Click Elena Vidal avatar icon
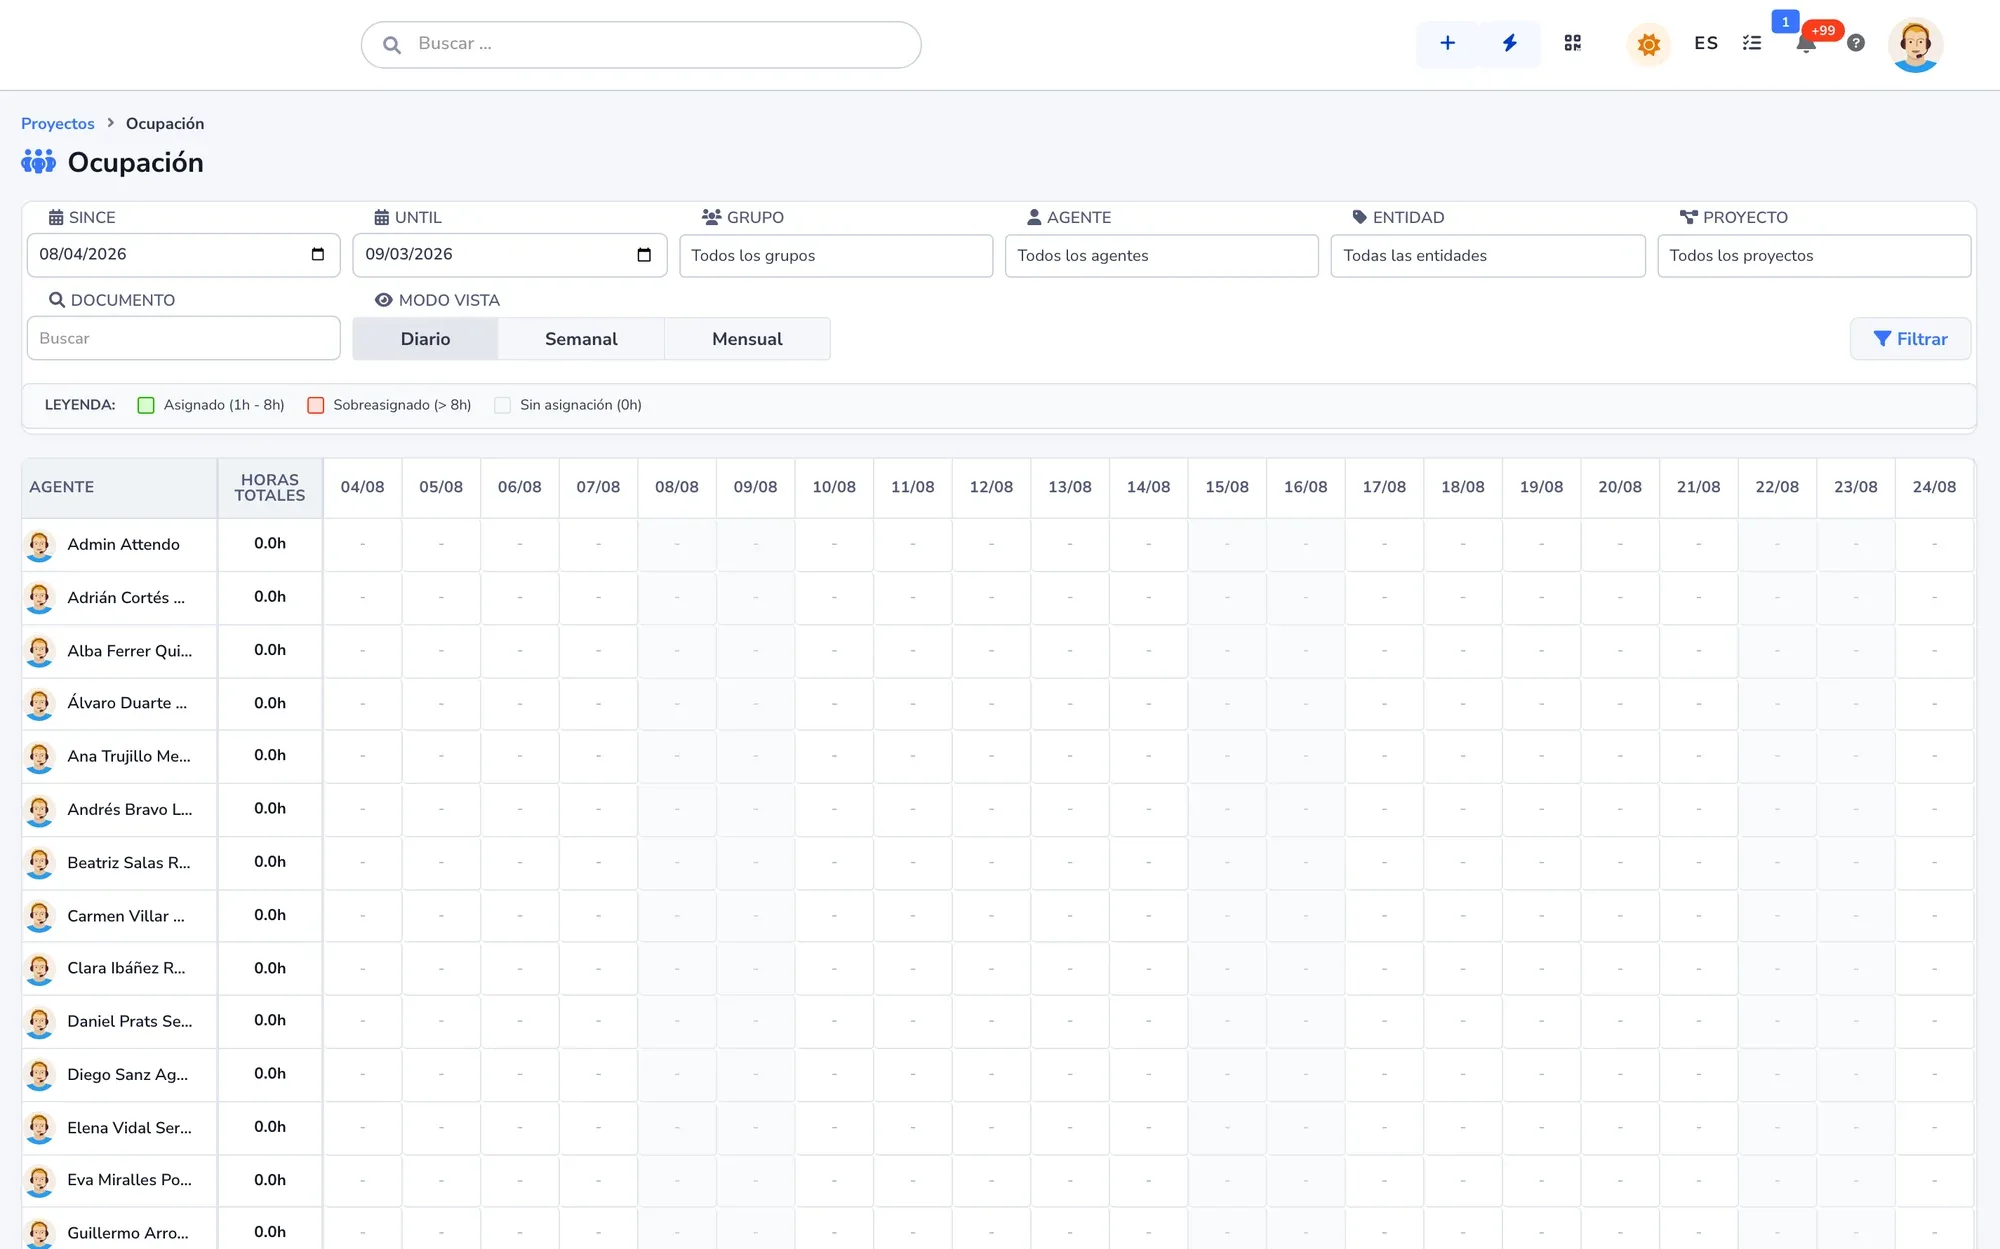 point(39,1128)
